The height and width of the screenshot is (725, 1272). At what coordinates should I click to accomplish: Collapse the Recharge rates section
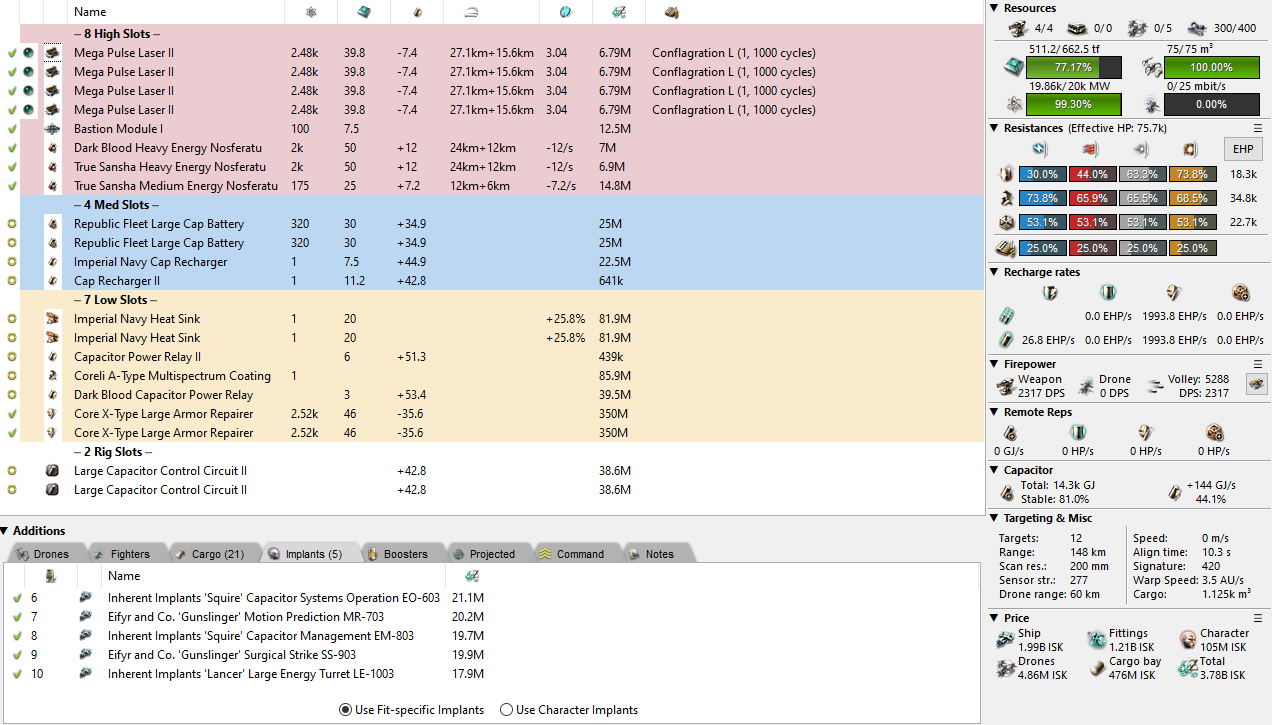[995, 272]
